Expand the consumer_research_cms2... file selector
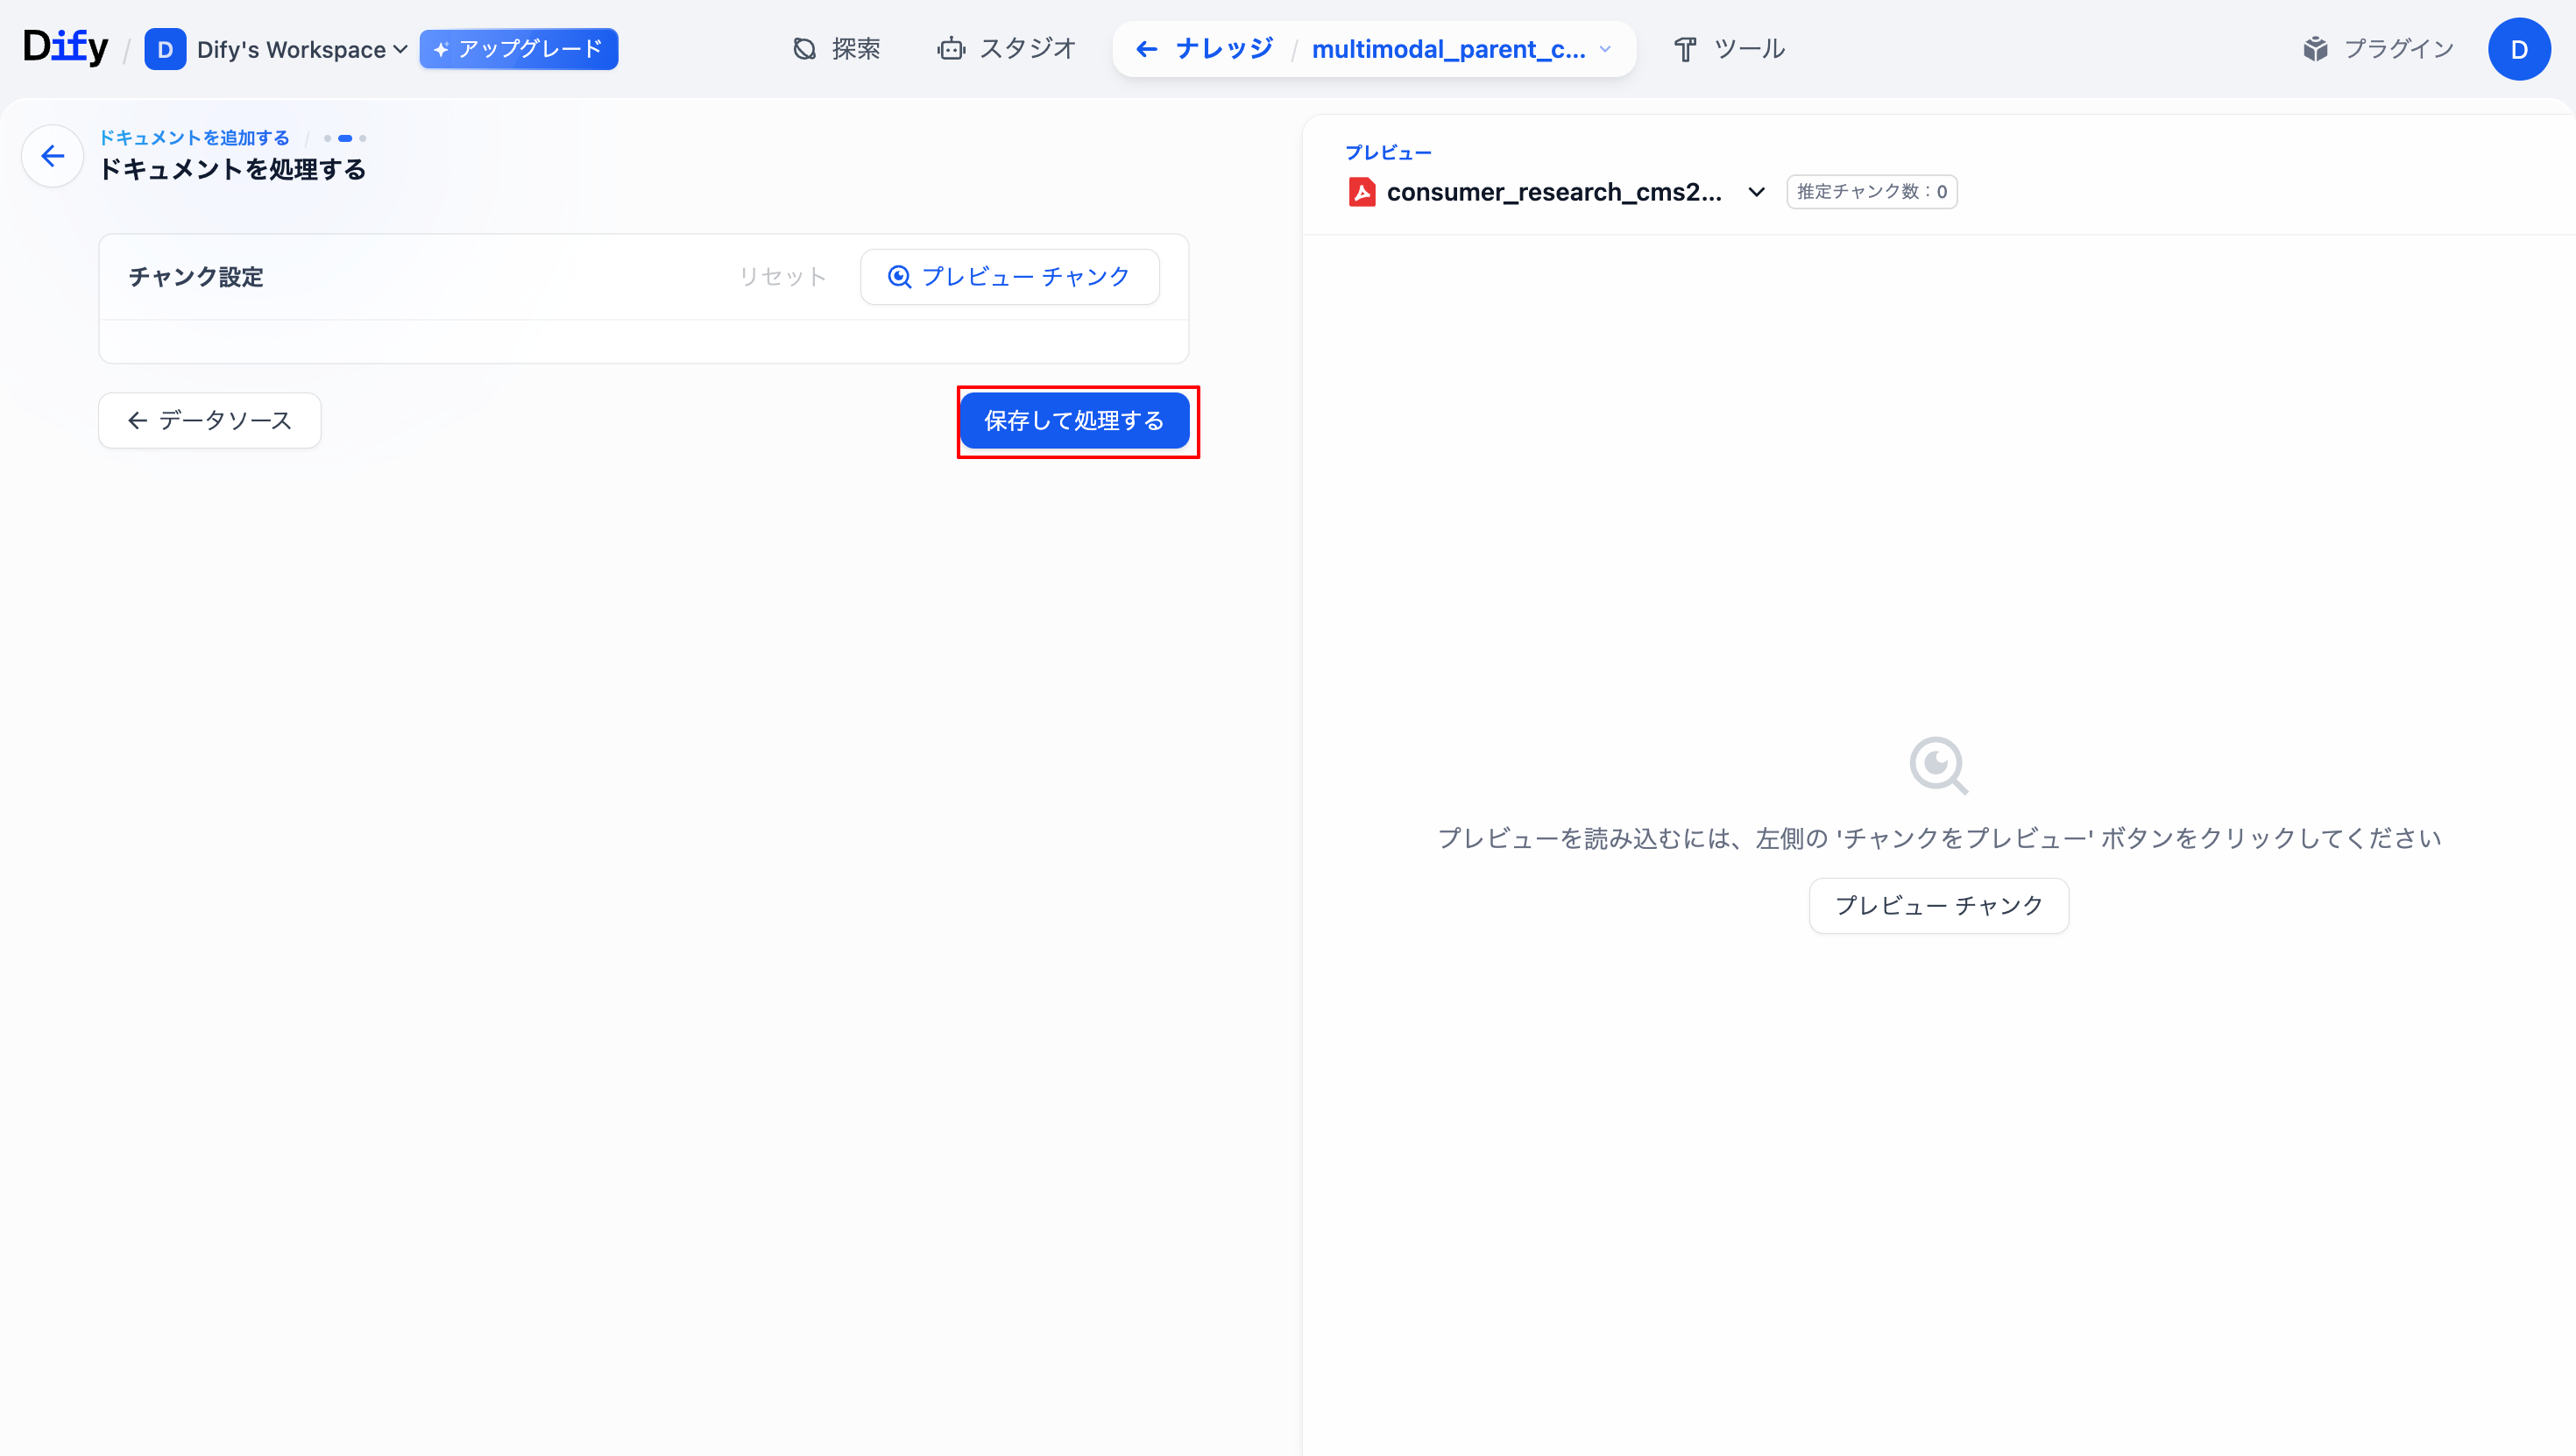This screenshot has width=2576, height=1456. (x=1756, y=192)
